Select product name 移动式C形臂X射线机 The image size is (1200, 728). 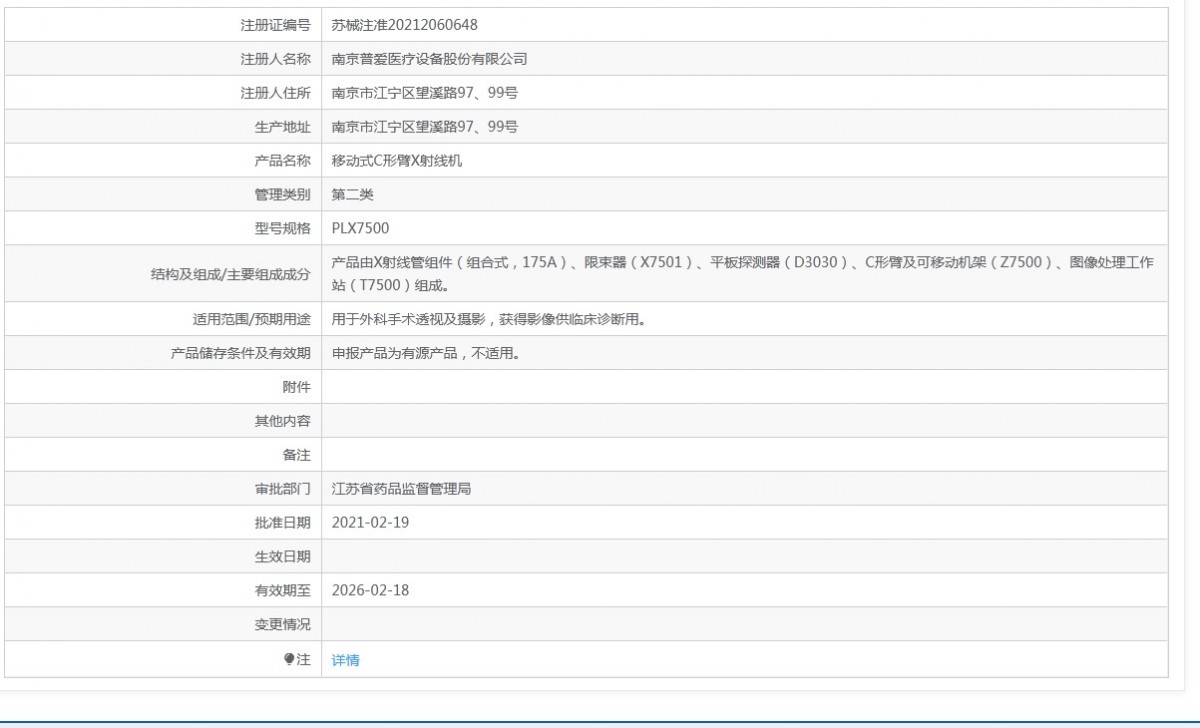tap(397, 161)
